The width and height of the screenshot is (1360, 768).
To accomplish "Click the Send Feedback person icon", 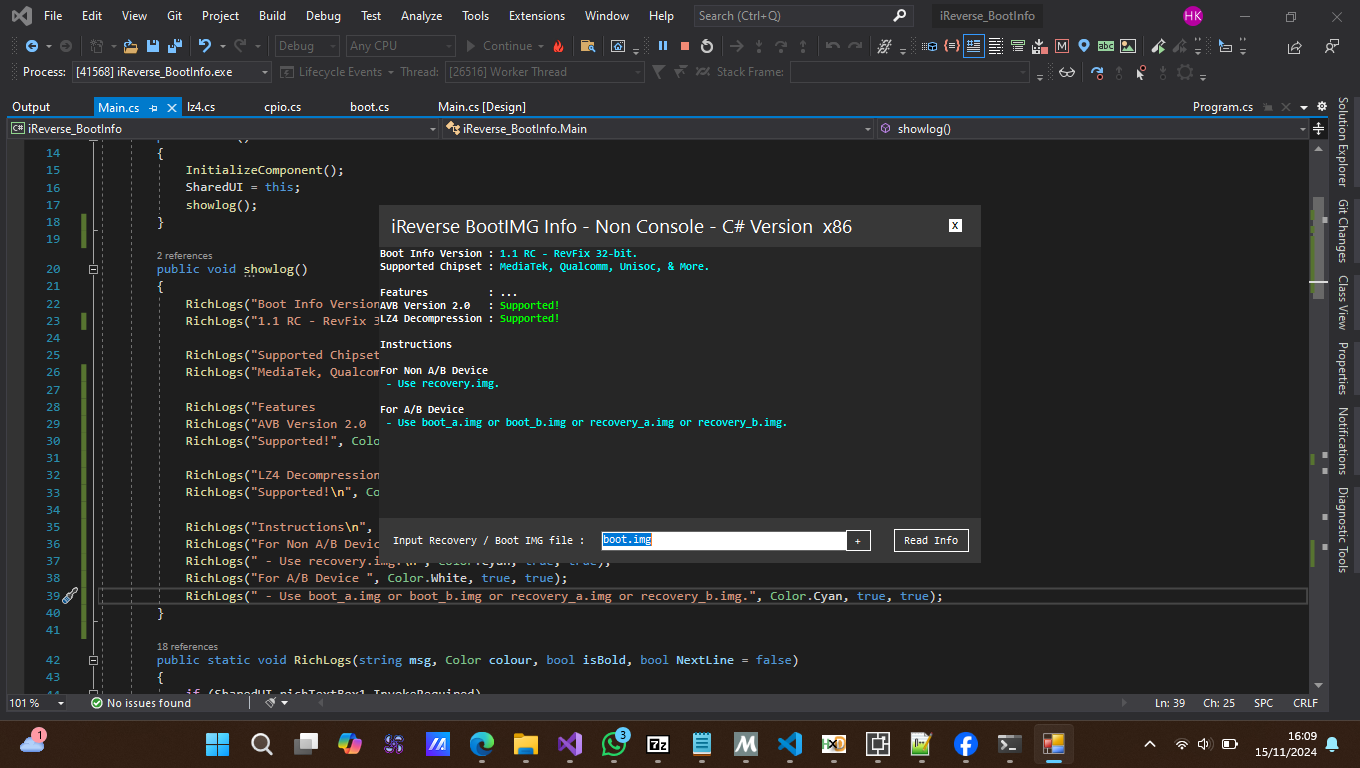I will [1331, 46].
